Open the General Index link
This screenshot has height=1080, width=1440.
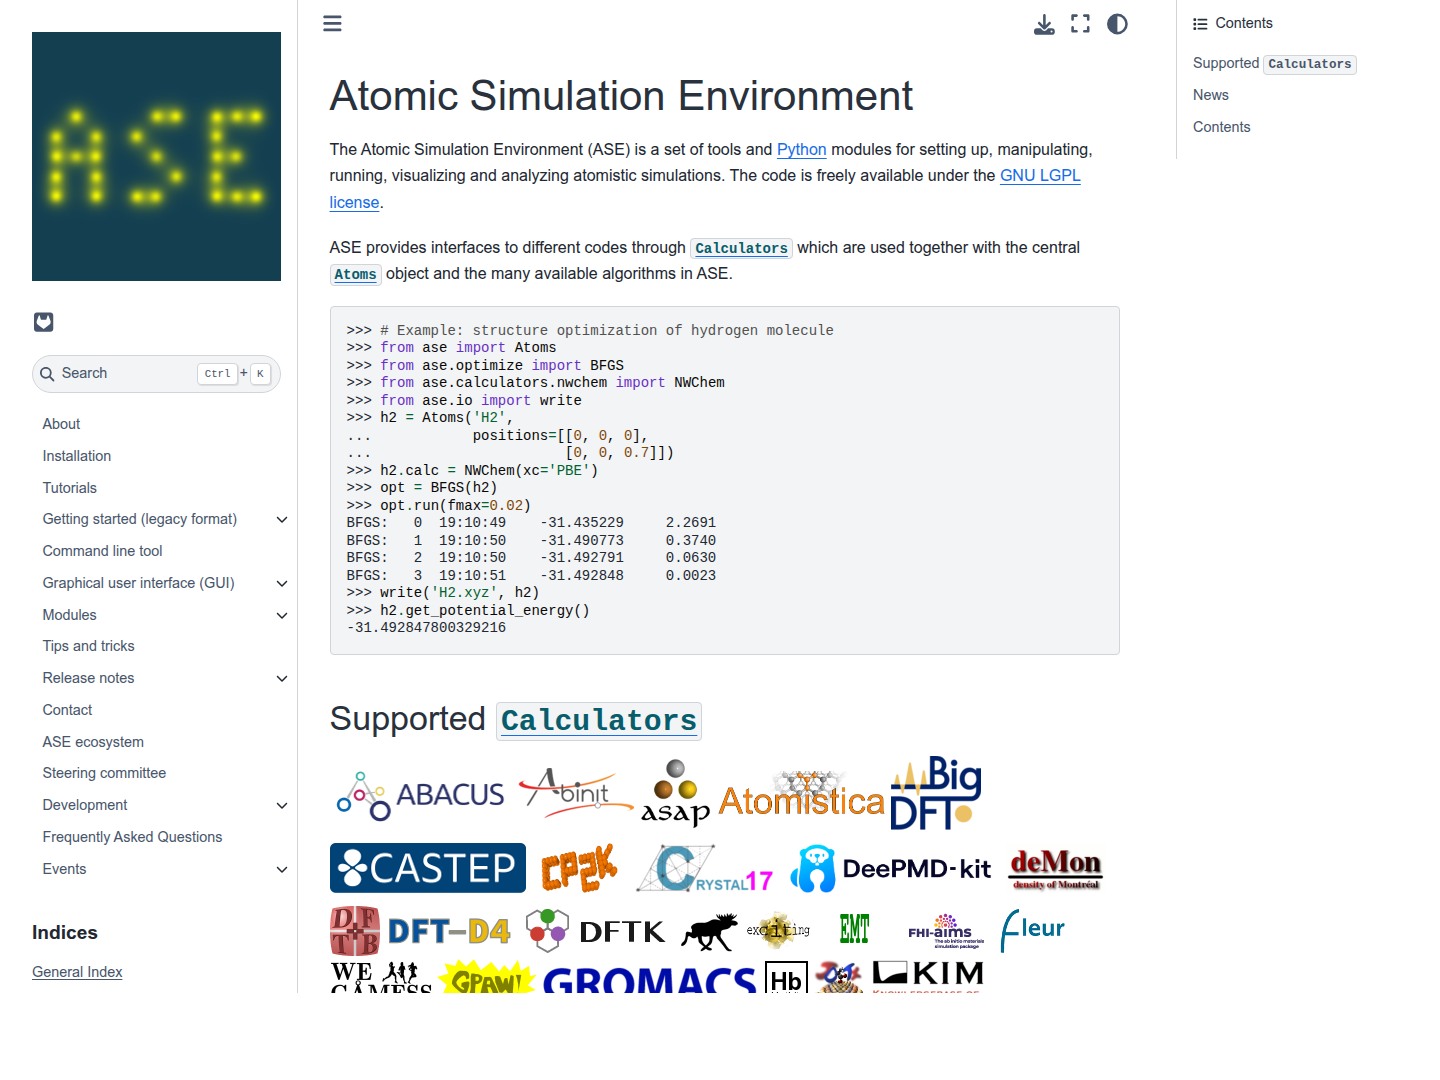point(77,972)
